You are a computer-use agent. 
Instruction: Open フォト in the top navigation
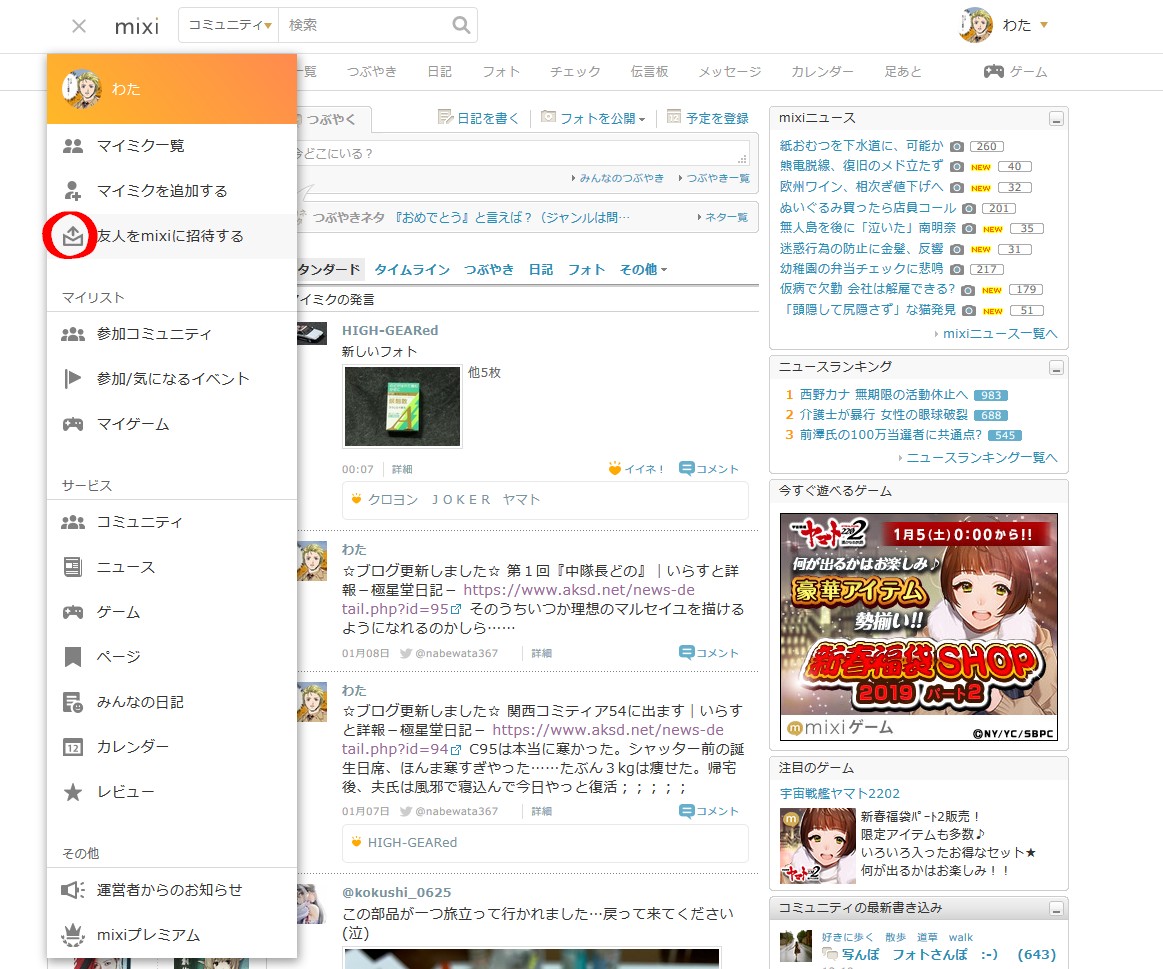[x=501, y=71]
